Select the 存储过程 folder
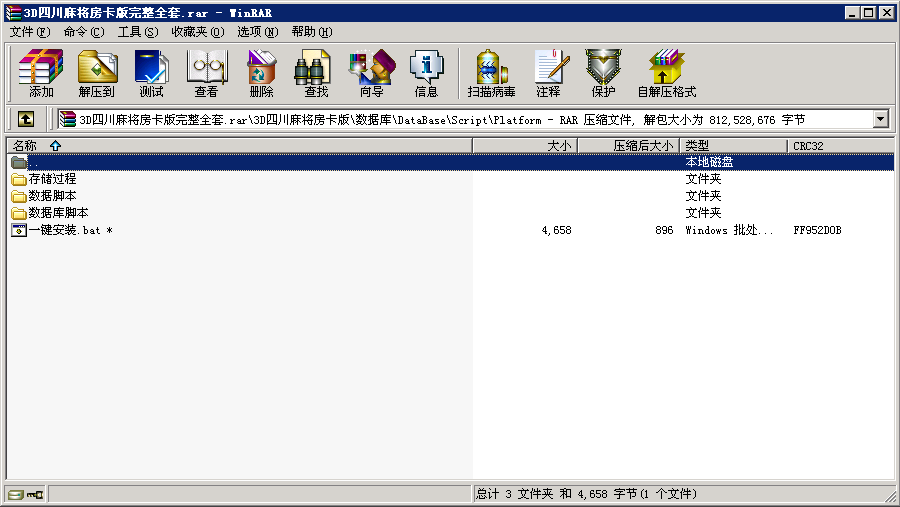This screenshot has width=900, height=507. coord(52,179)
